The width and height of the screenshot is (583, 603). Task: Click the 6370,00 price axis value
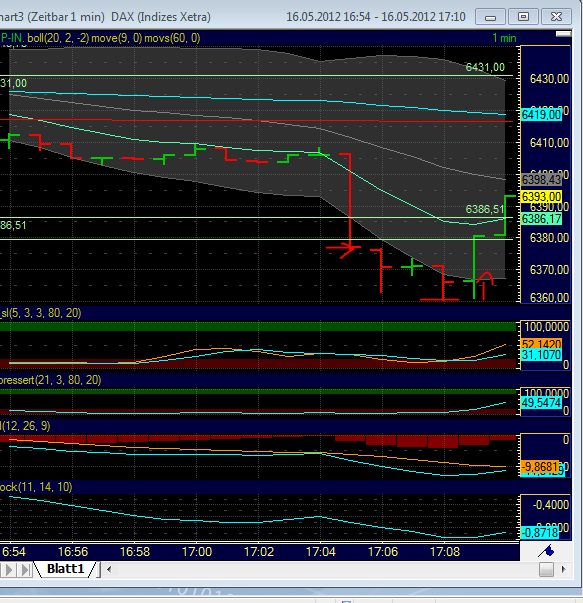549,270
